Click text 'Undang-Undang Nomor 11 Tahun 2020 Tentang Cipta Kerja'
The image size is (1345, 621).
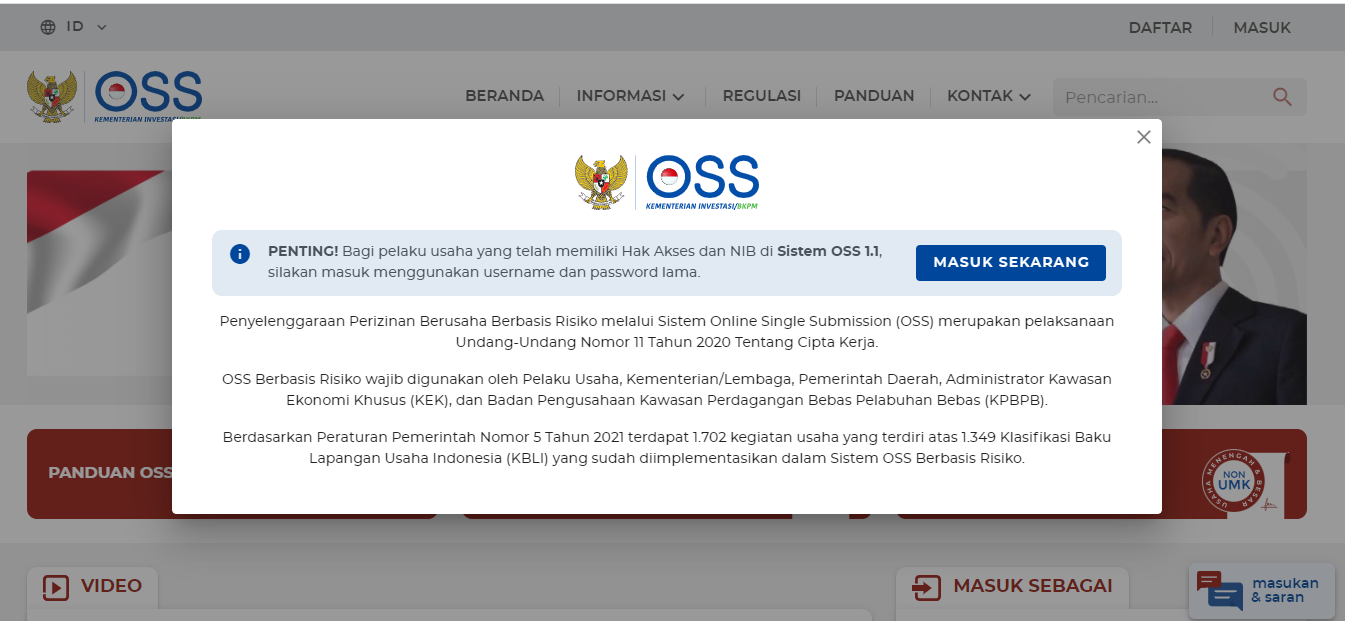(x=666, y=342)
